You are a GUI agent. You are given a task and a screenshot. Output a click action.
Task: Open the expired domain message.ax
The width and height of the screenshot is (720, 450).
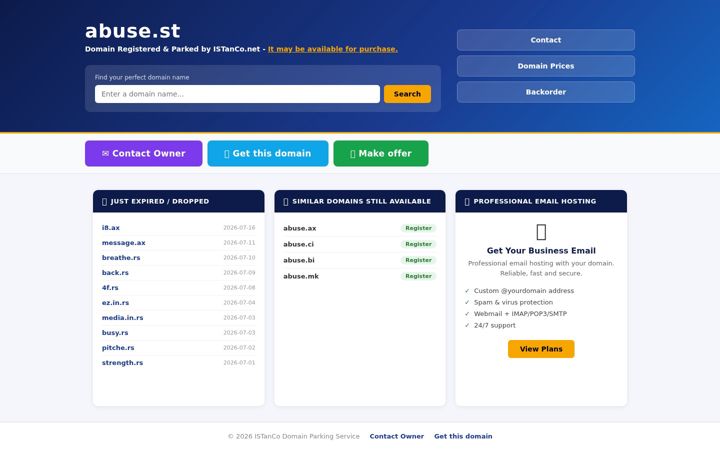(124, 242)
